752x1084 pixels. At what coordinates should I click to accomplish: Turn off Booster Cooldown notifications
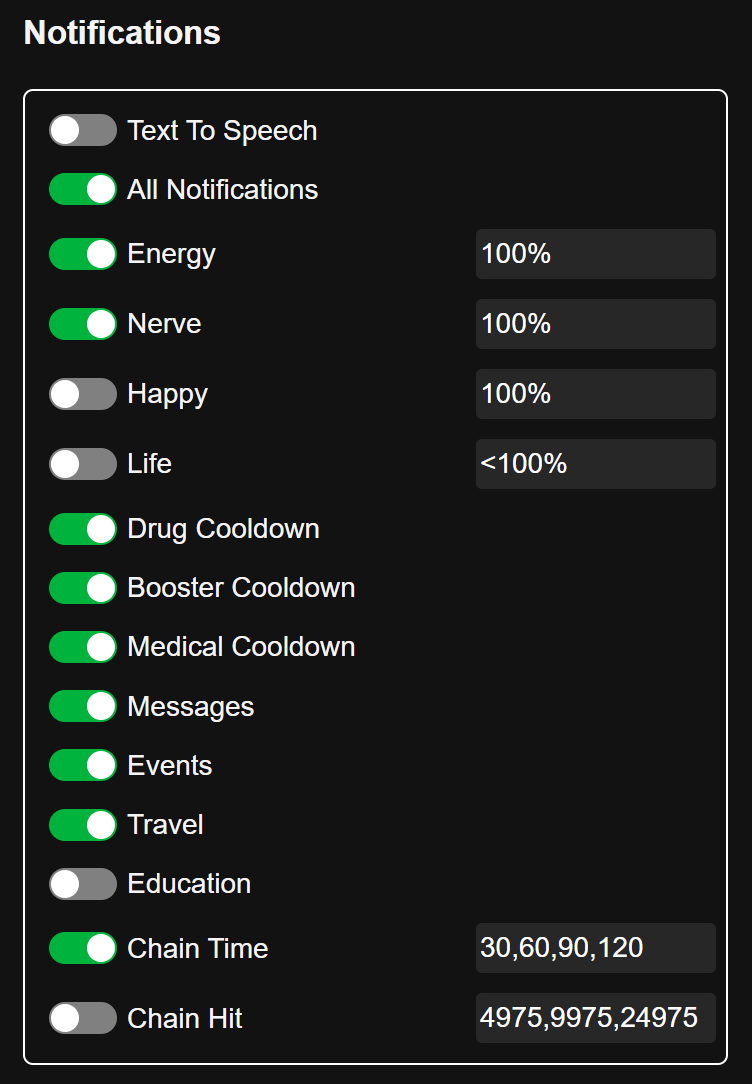(83, 588)
